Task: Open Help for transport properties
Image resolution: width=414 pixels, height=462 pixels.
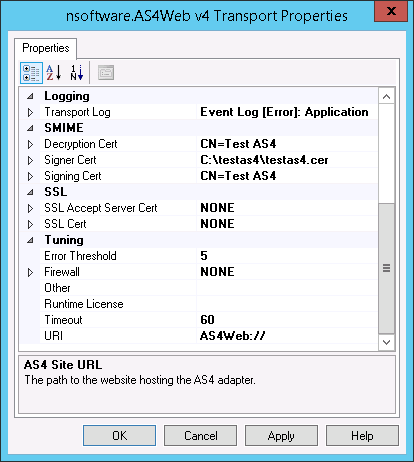Action: click(362, 436)
